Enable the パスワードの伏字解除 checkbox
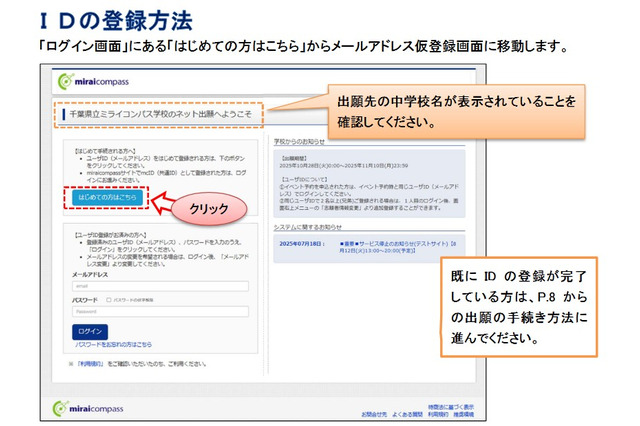 pyautogui.click(x=108, y=299)
